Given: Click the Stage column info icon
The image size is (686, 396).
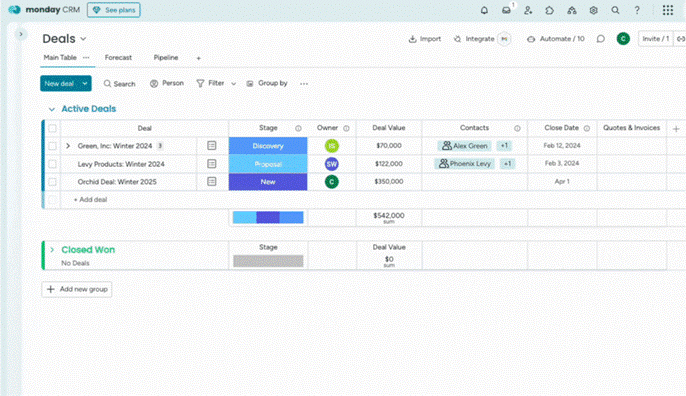Looking at the screenshot, I should (298, 128).
